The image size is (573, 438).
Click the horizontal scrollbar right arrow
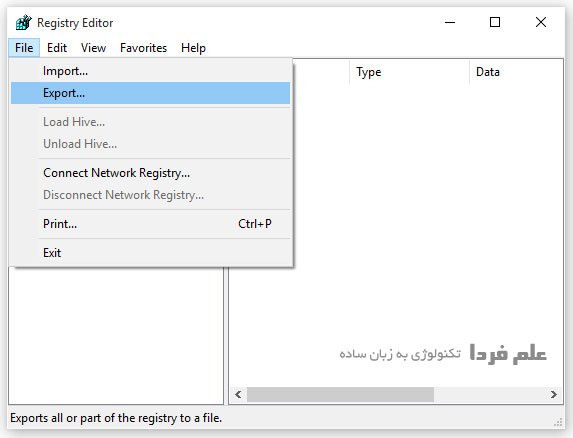554,395
